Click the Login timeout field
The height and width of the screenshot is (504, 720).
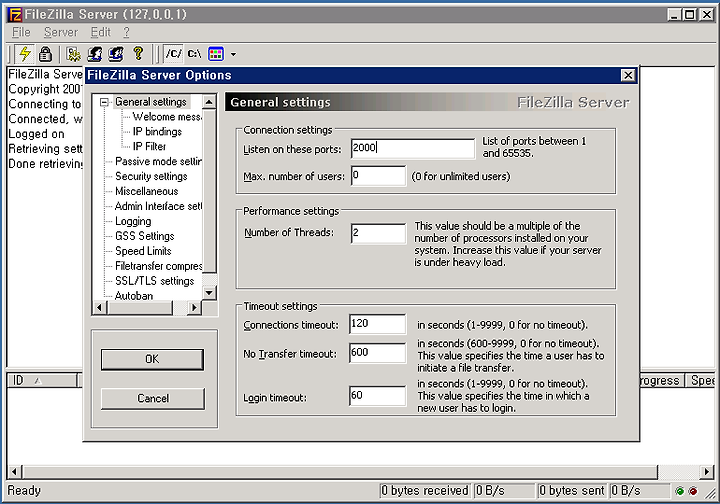377,396
